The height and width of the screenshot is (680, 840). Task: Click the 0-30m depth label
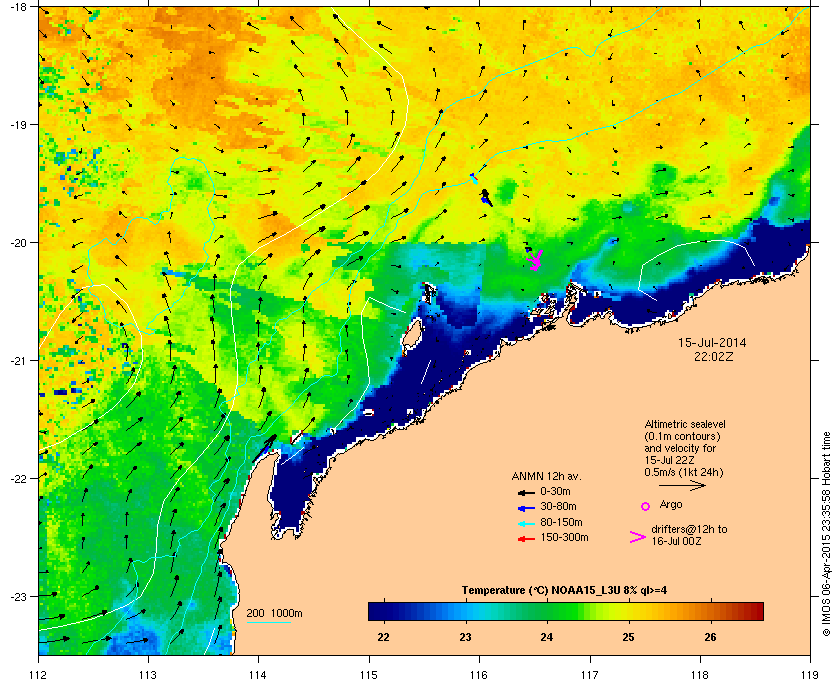555,491
